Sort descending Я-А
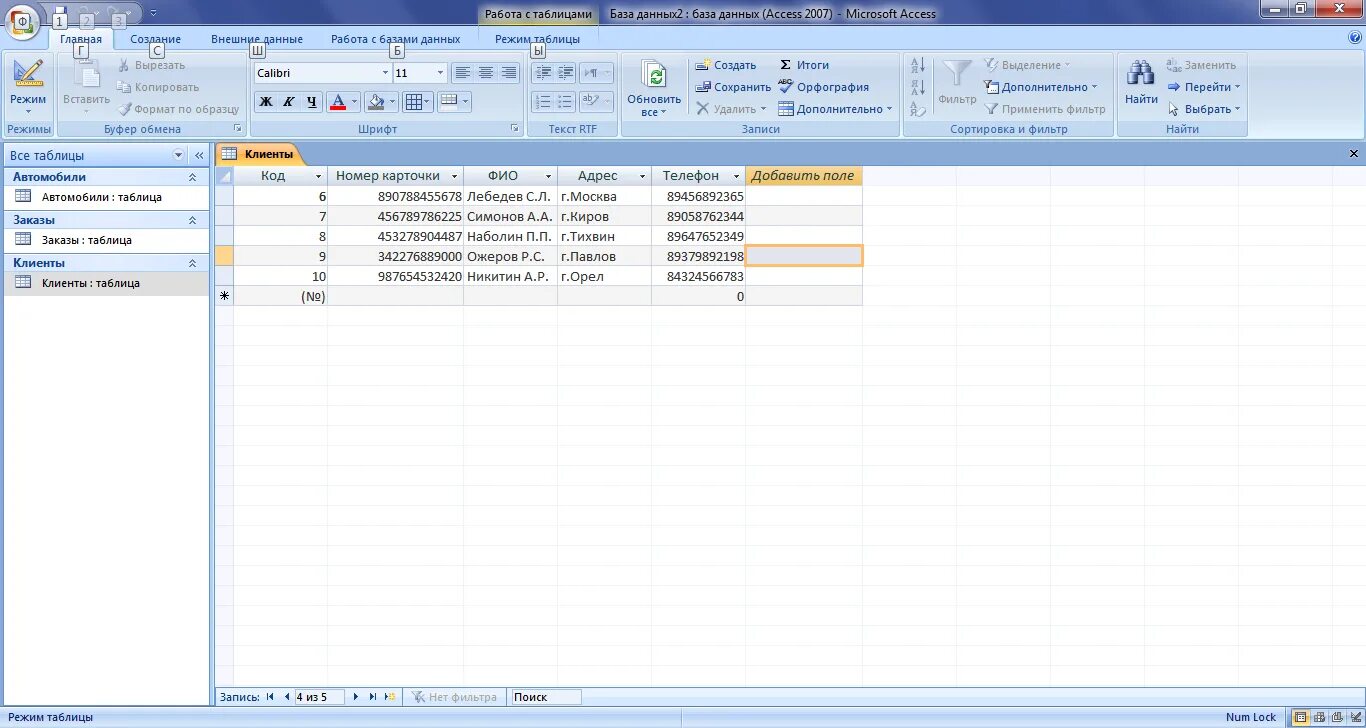The image size is (1366, 728). click(918, 87)
